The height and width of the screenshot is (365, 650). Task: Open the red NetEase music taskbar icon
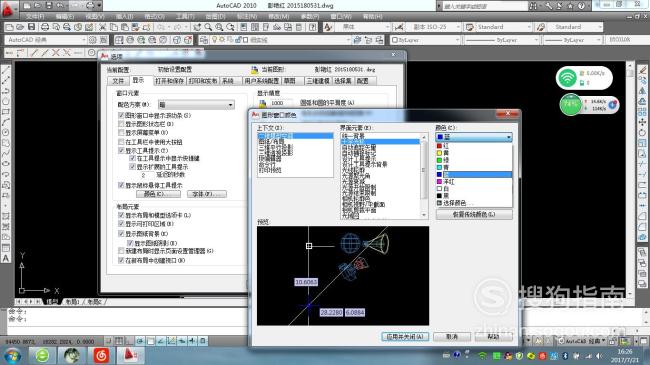pos(102,355)
